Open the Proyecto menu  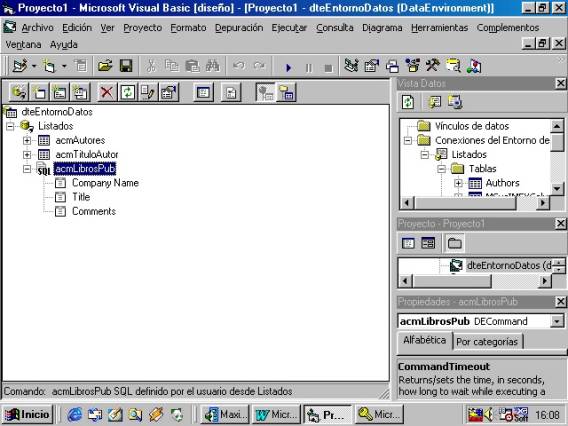[142, 28]
